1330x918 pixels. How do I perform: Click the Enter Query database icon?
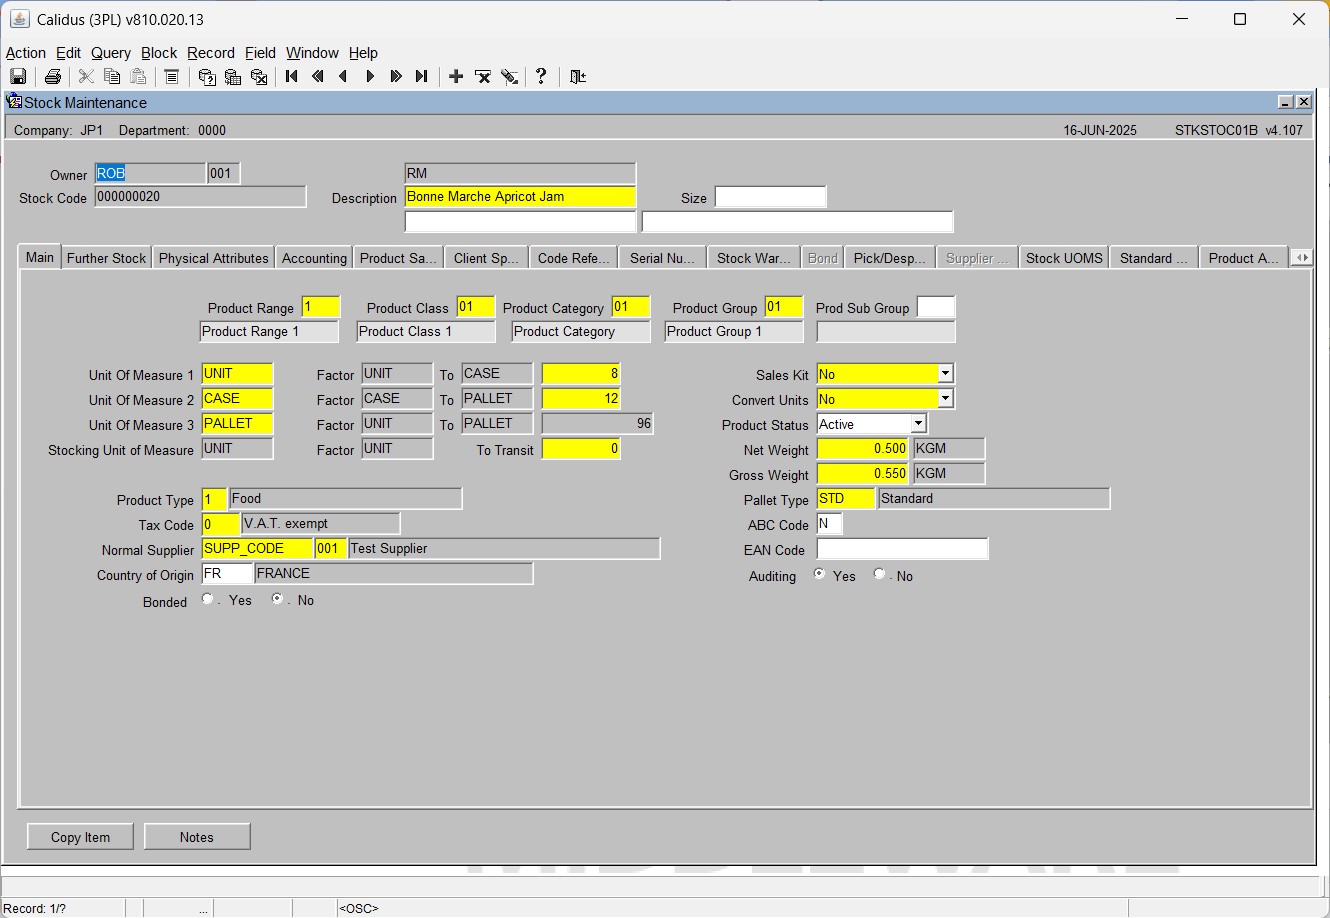tap(207, 76)
